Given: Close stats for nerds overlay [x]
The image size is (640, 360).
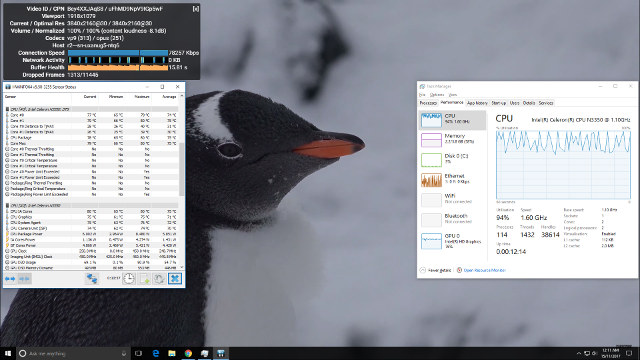Looking at the screenshot, I should coord(196,9).
